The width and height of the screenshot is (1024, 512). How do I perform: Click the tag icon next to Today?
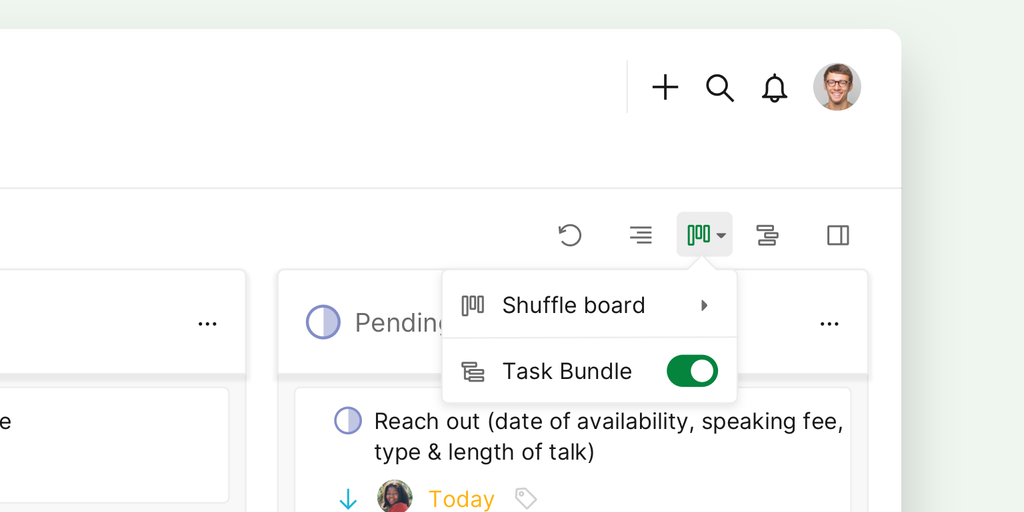(x=526, y=498)
